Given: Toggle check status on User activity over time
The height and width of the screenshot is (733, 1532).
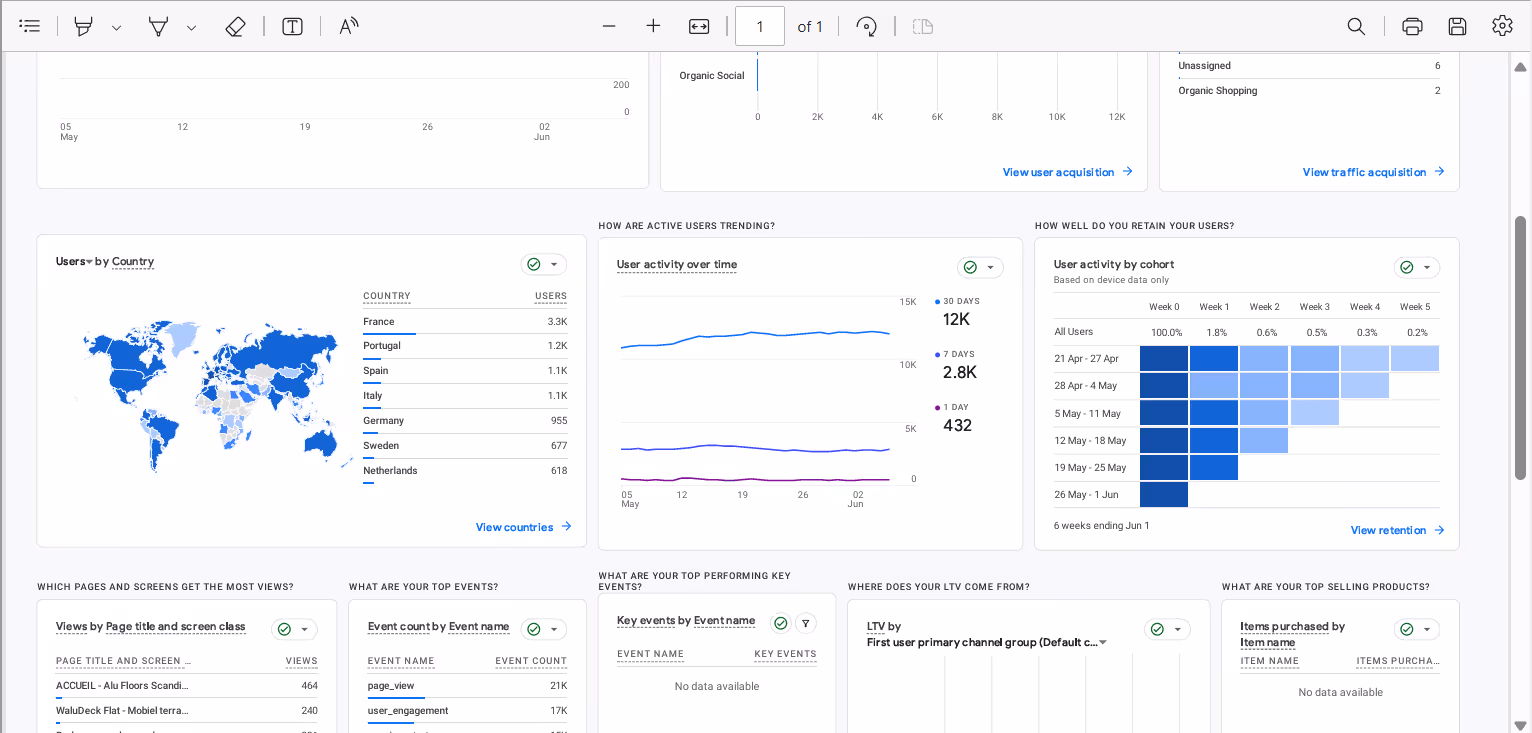Looking at the screenshot, I should 969,267.
